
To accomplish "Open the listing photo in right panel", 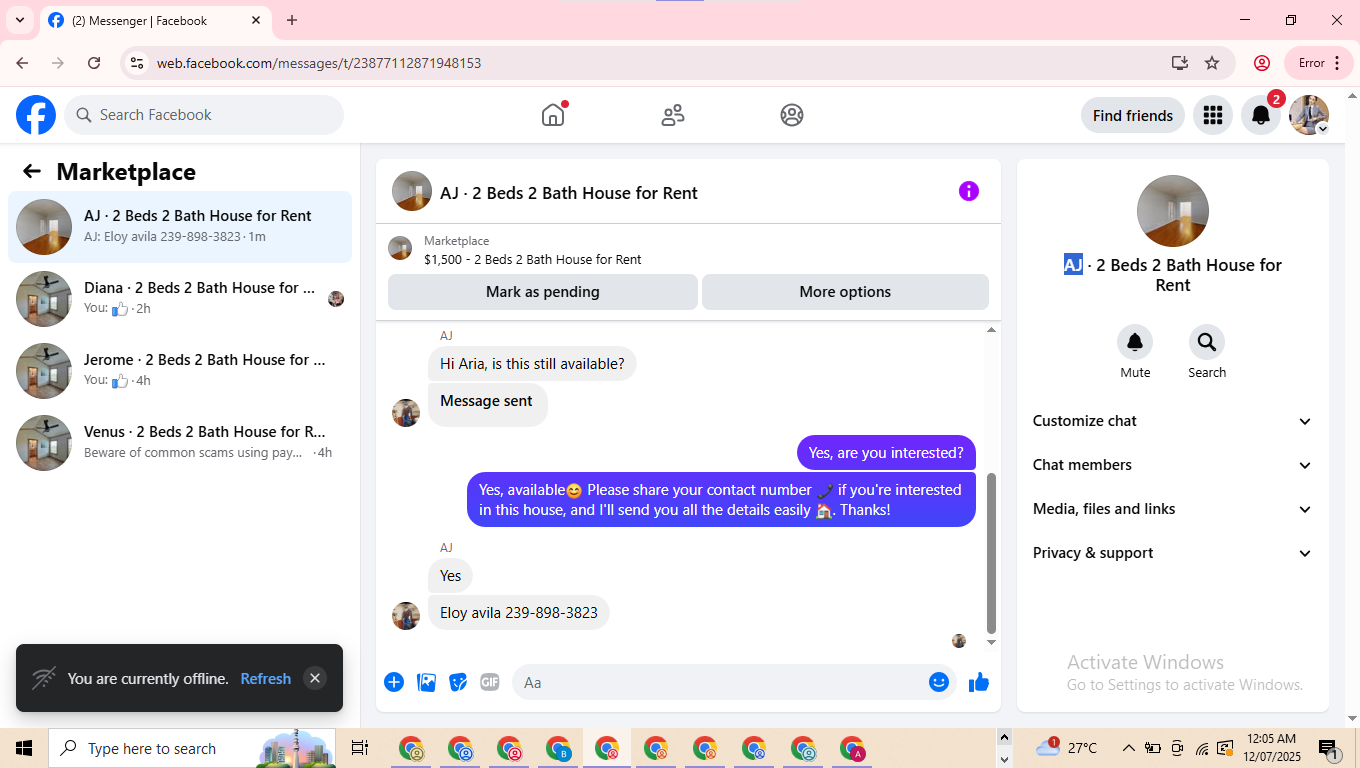I will tap(1173, 211).
